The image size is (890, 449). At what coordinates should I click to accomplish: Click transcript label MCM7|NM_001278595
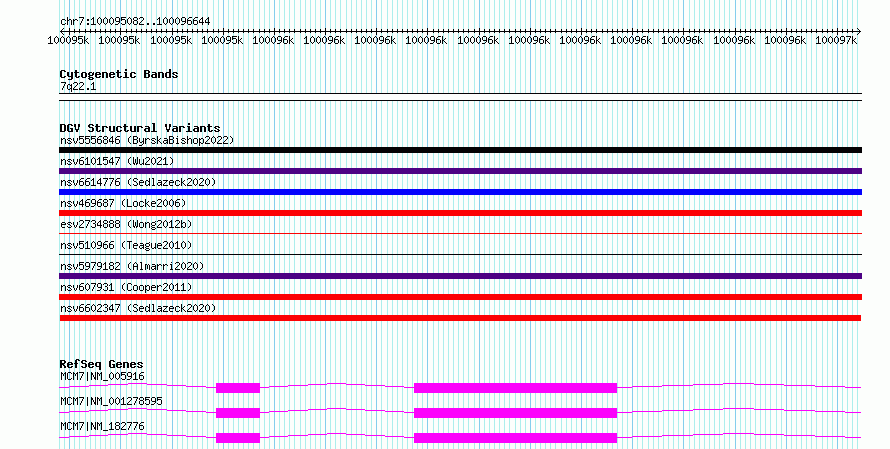click(x=111, y=401)
